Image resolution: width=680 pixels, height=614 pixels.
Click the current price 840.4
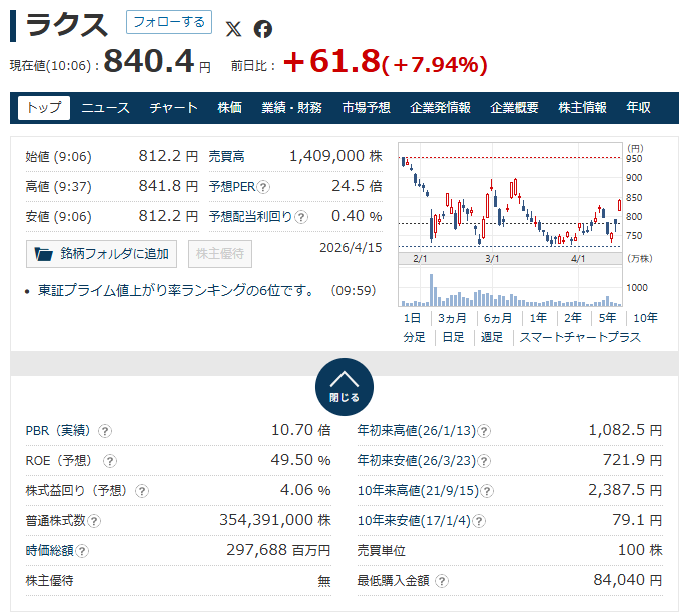click(x=149, y=61)
